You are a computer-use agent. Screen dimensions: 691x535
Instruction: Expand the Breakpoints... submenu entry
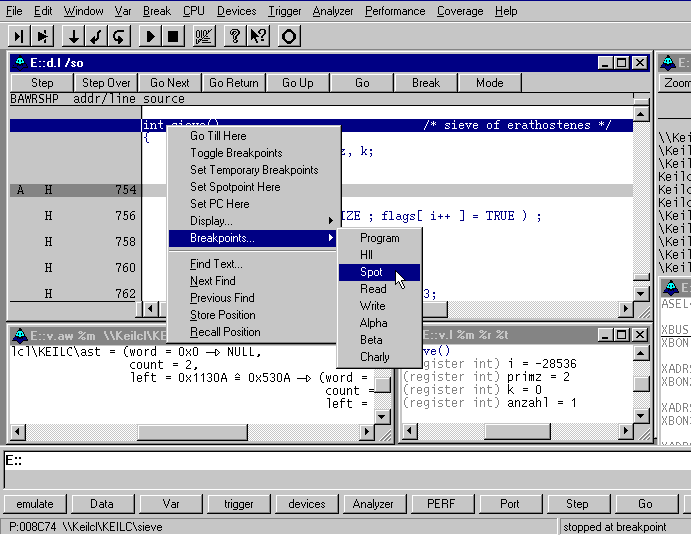click(253, 238)
